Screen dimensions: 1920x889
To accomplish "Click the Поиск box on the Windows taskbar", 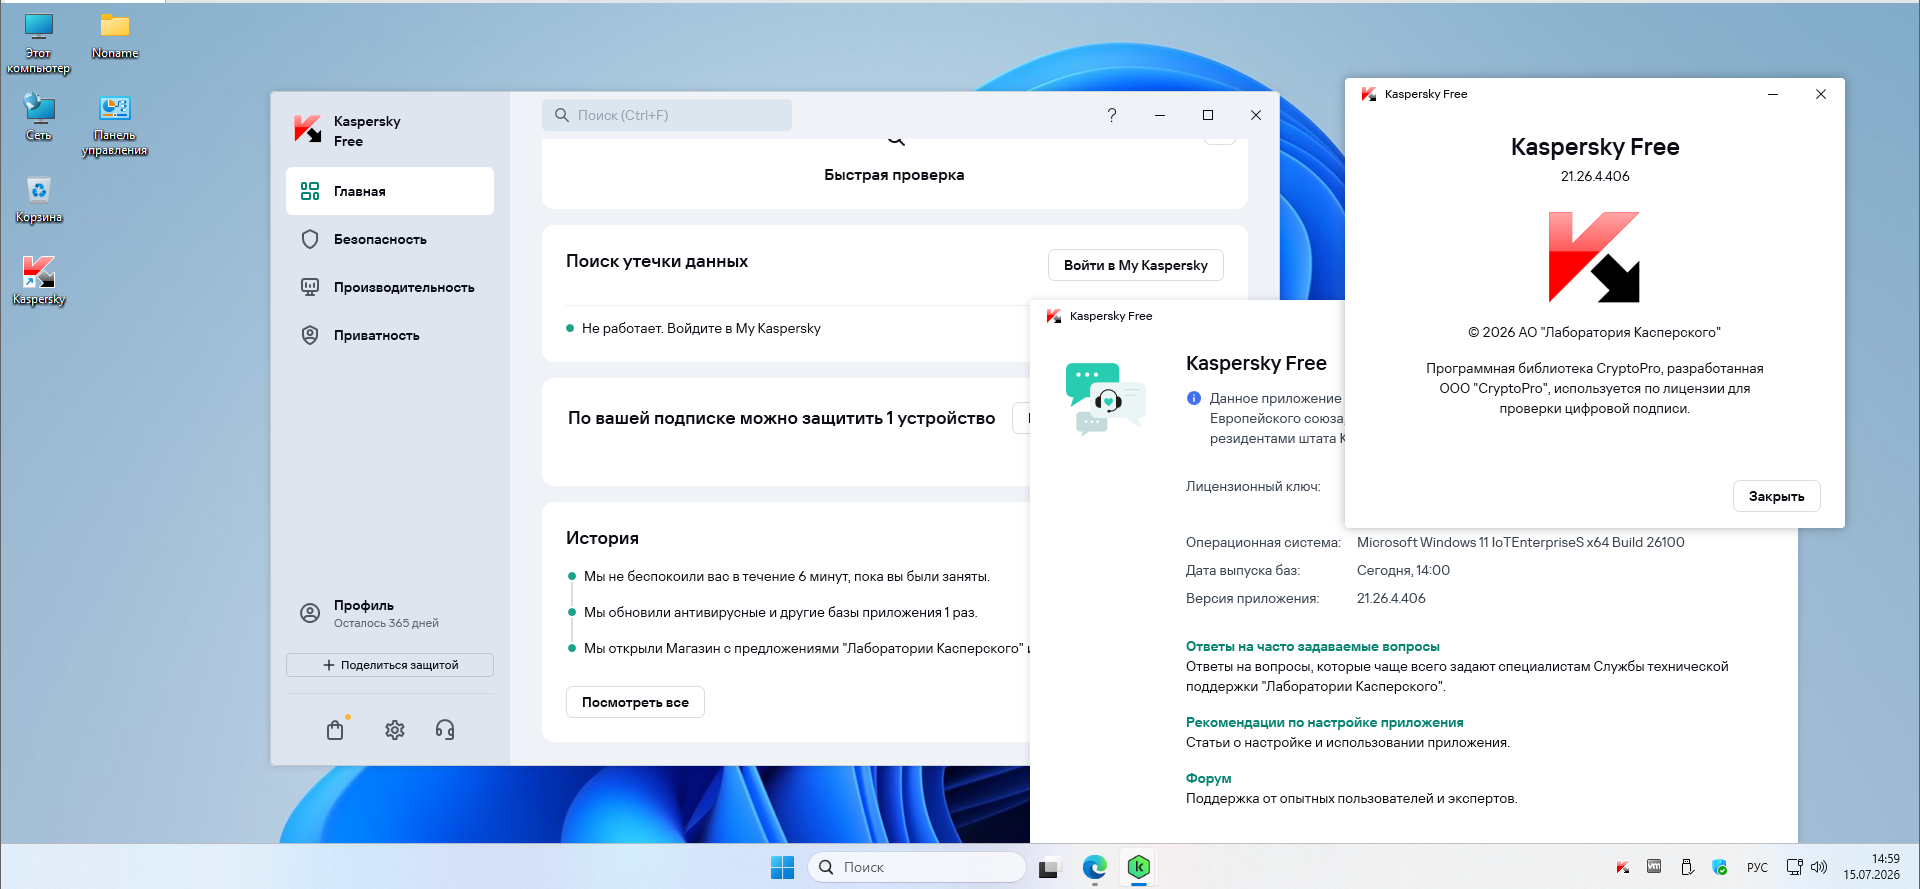I will [x=917, y=867].
